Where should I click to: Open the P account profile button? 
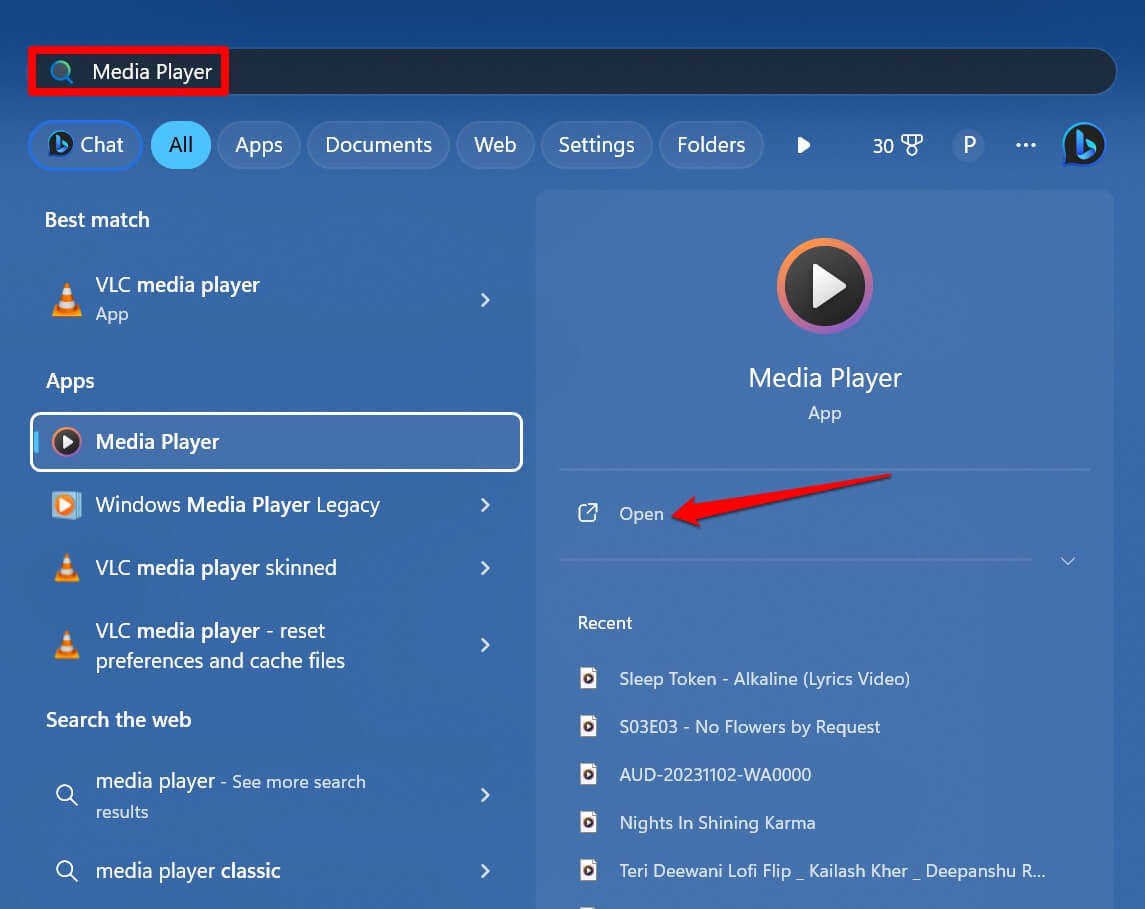point(969,145)
